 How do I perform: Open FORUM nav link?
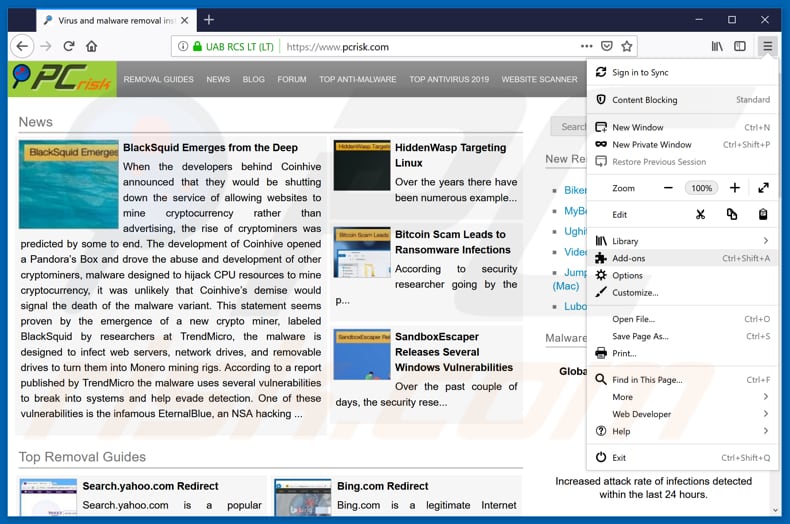coord(292,79)
